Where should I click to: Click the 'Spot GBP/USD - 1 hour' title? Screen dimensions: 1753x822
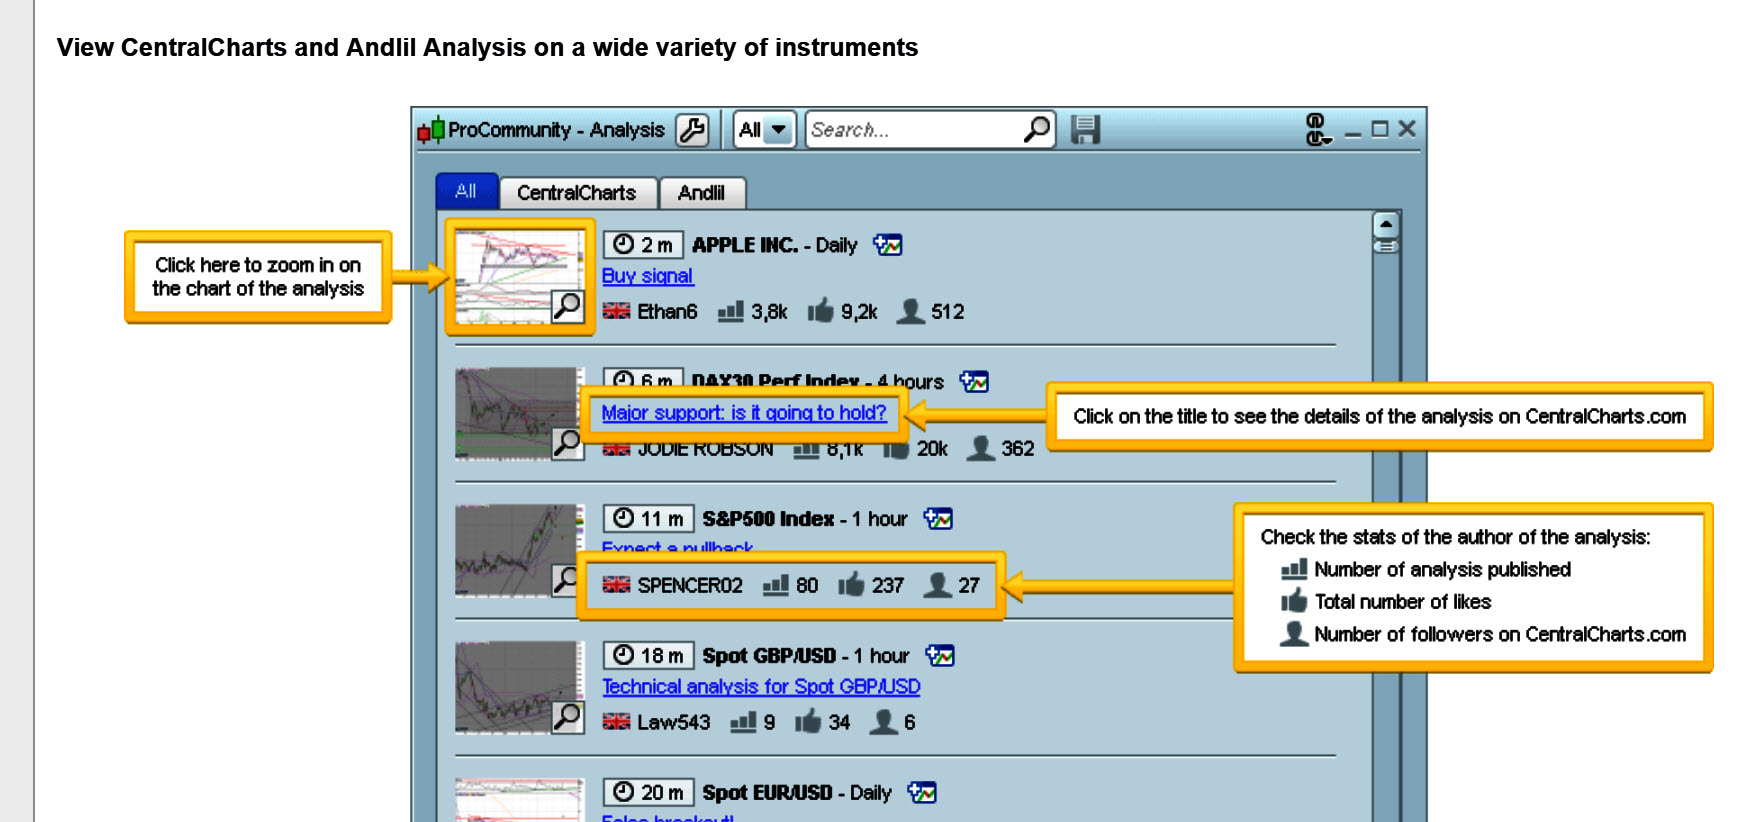point(806,656)
